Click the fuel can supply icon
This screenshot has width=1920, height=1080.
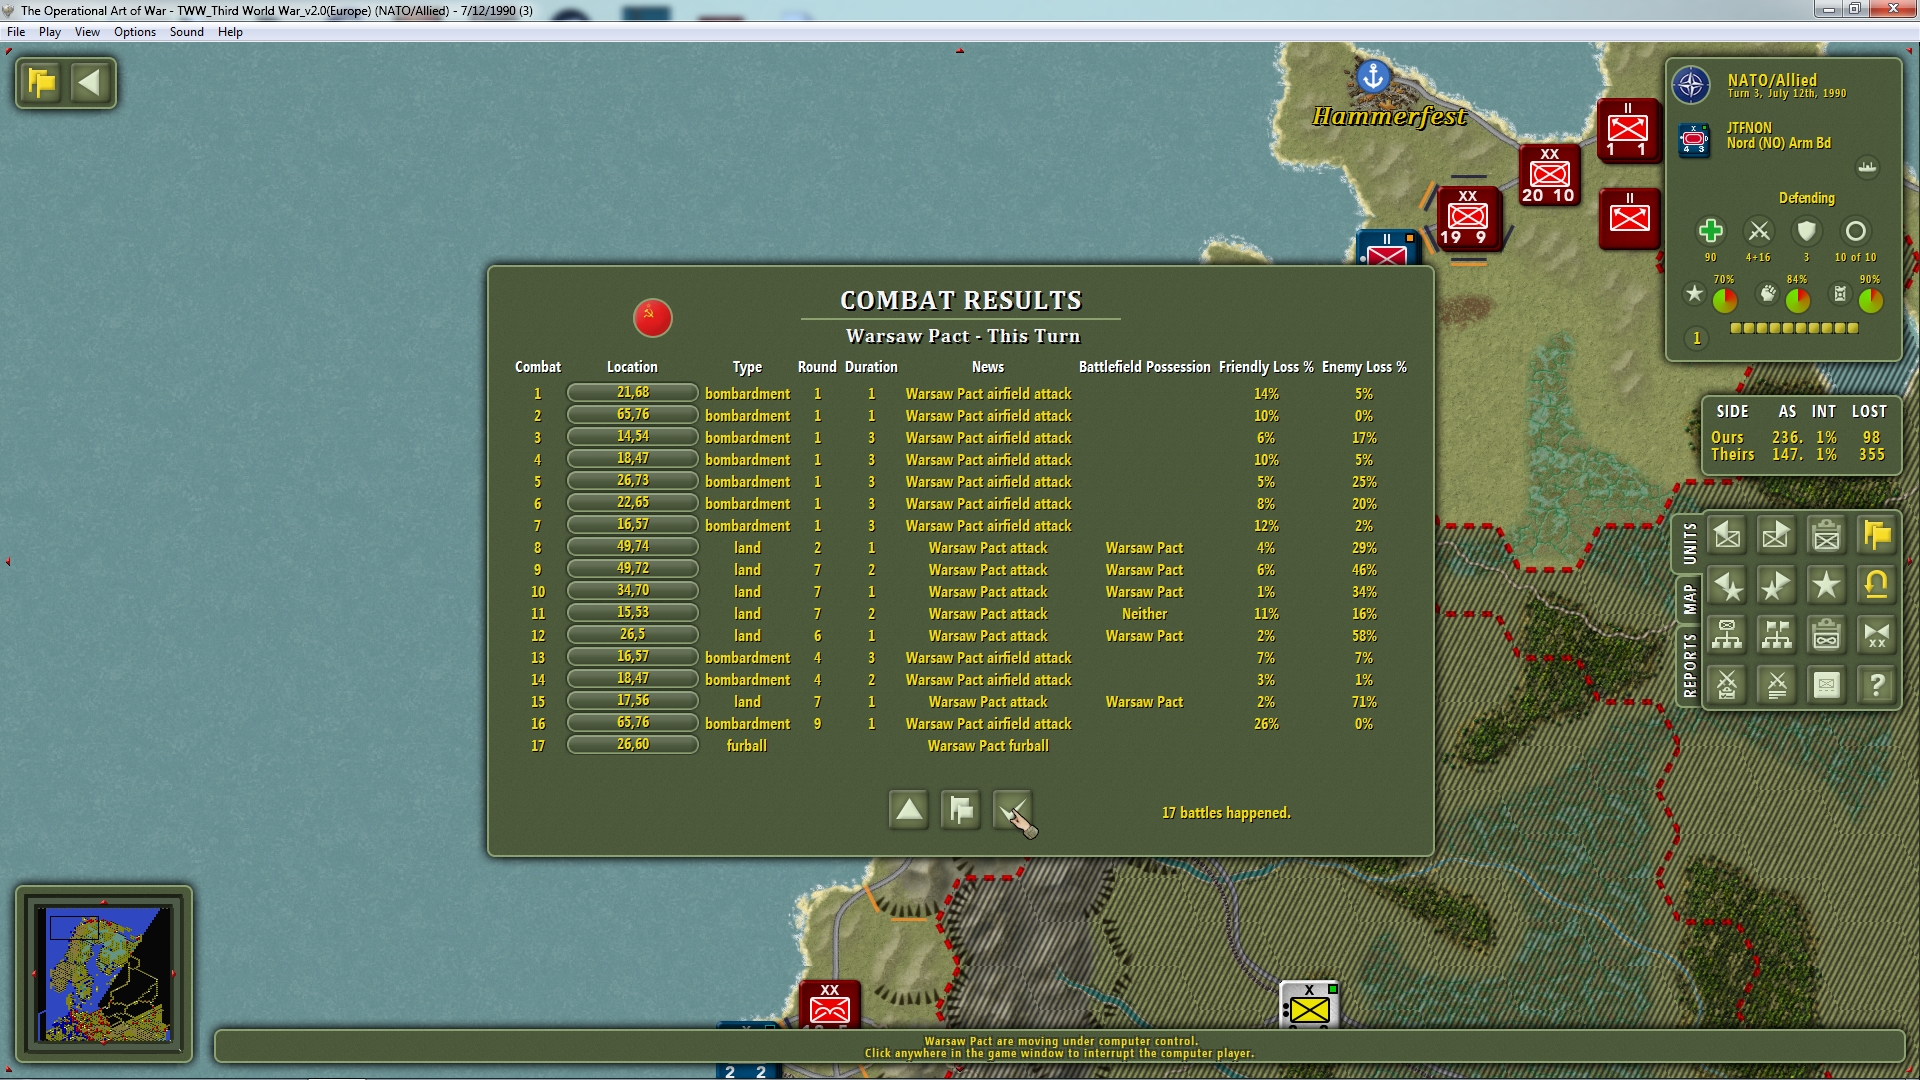pos(1840,294)
